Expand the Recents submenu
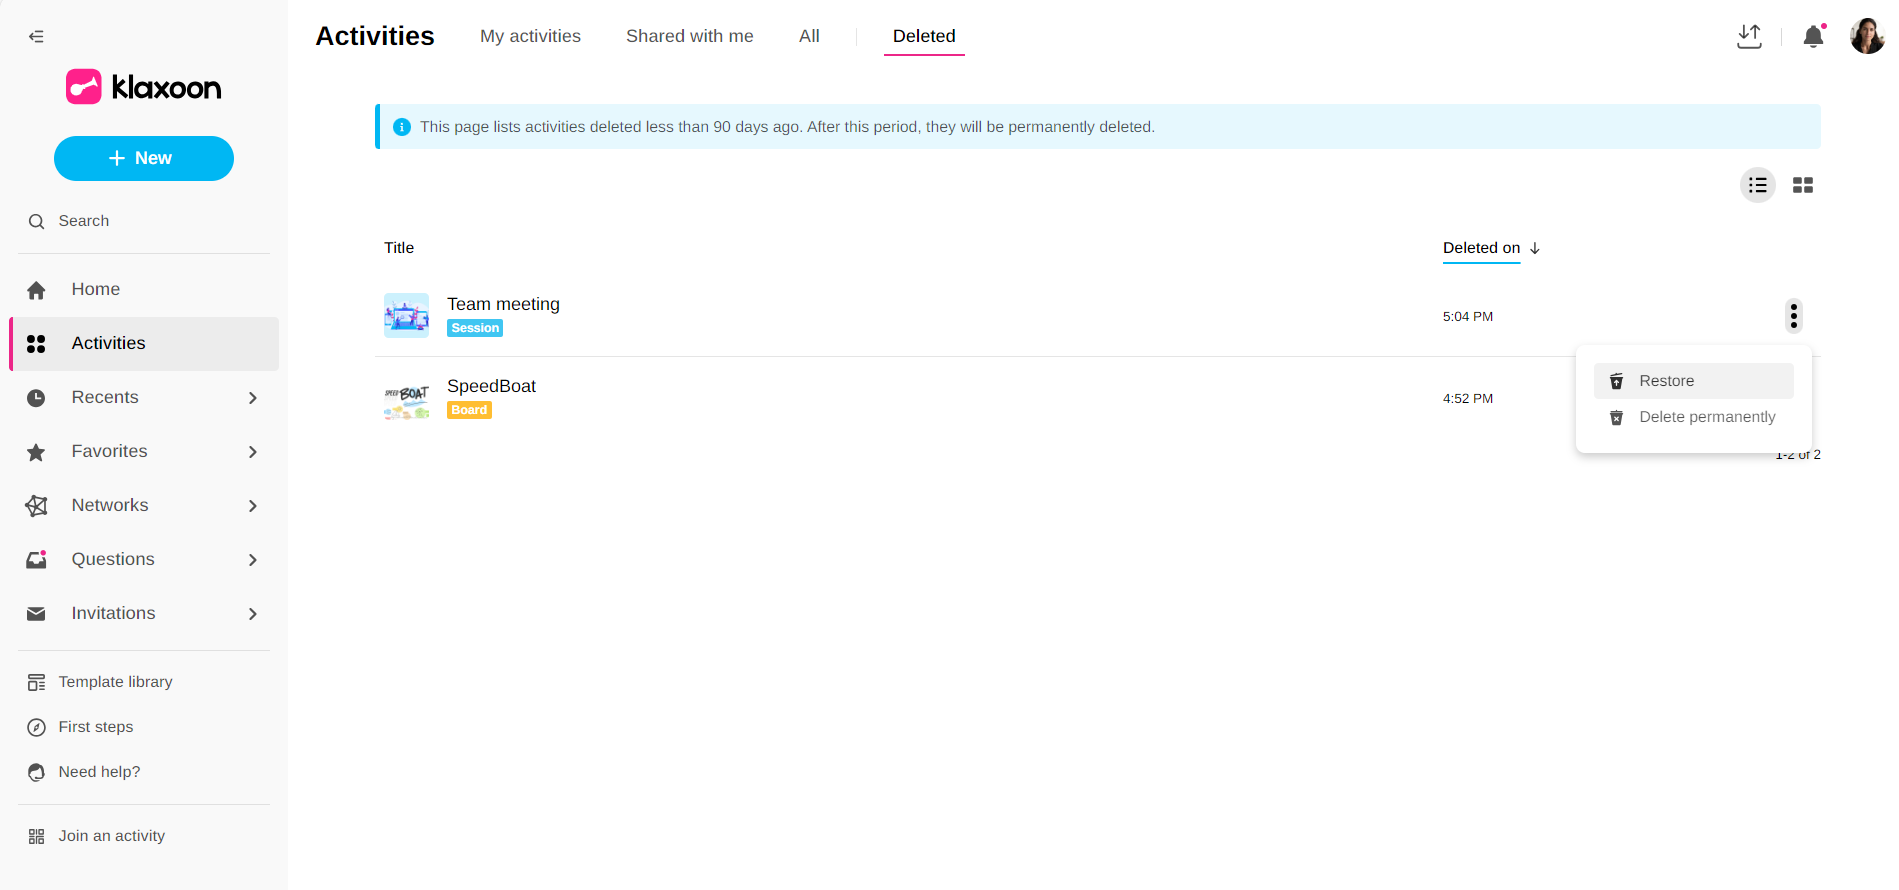Viewport: 1899px width, 890px height. 252,398
